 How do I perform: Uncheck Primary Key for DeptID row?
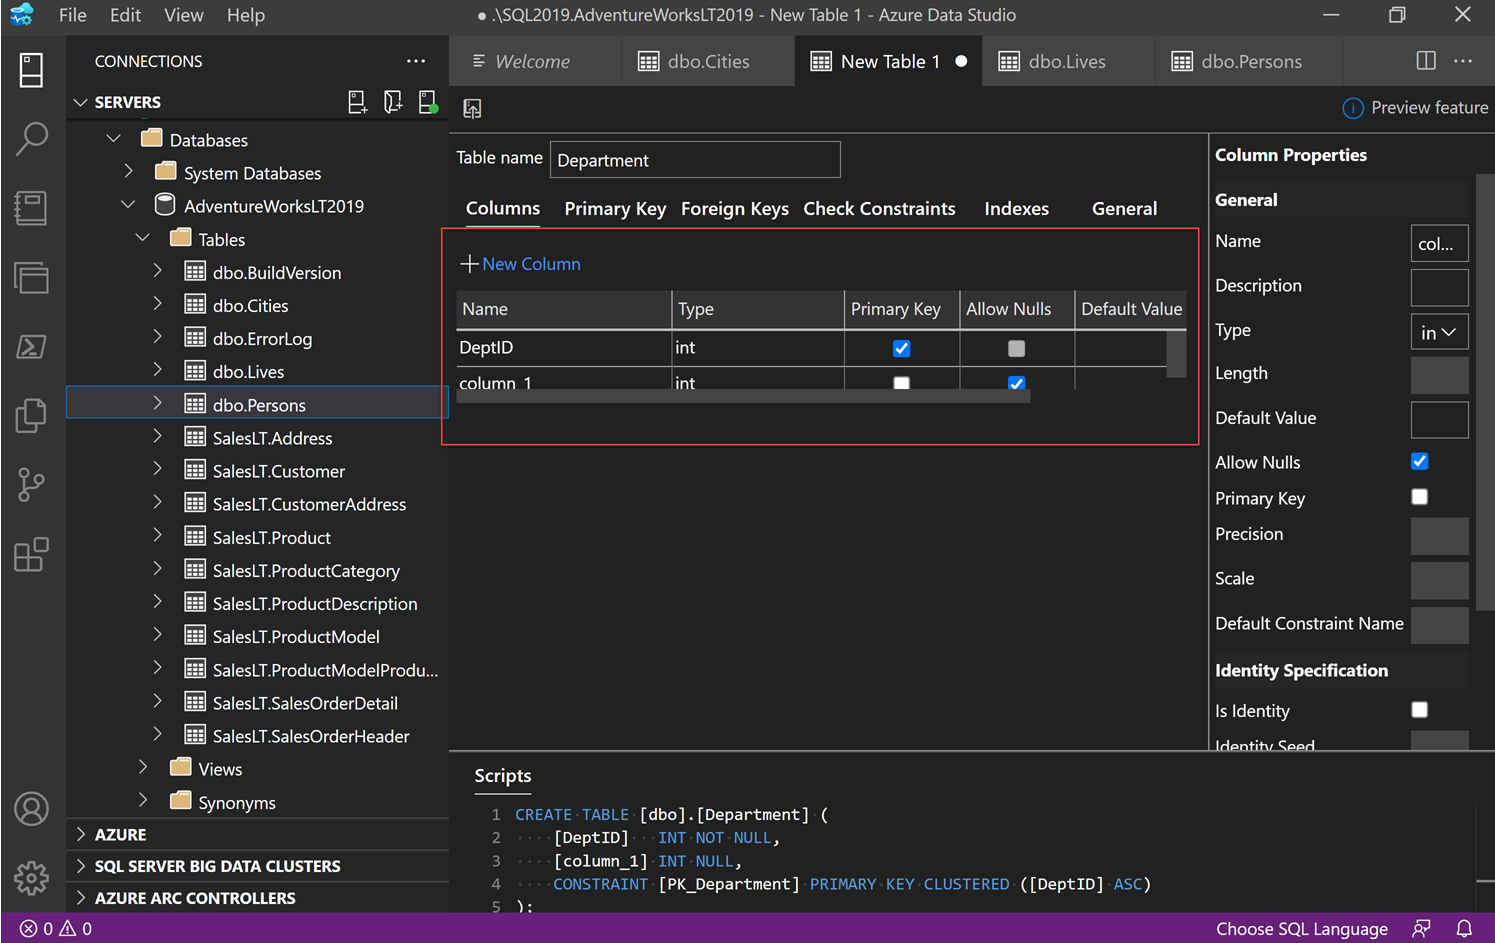(901, 348)
